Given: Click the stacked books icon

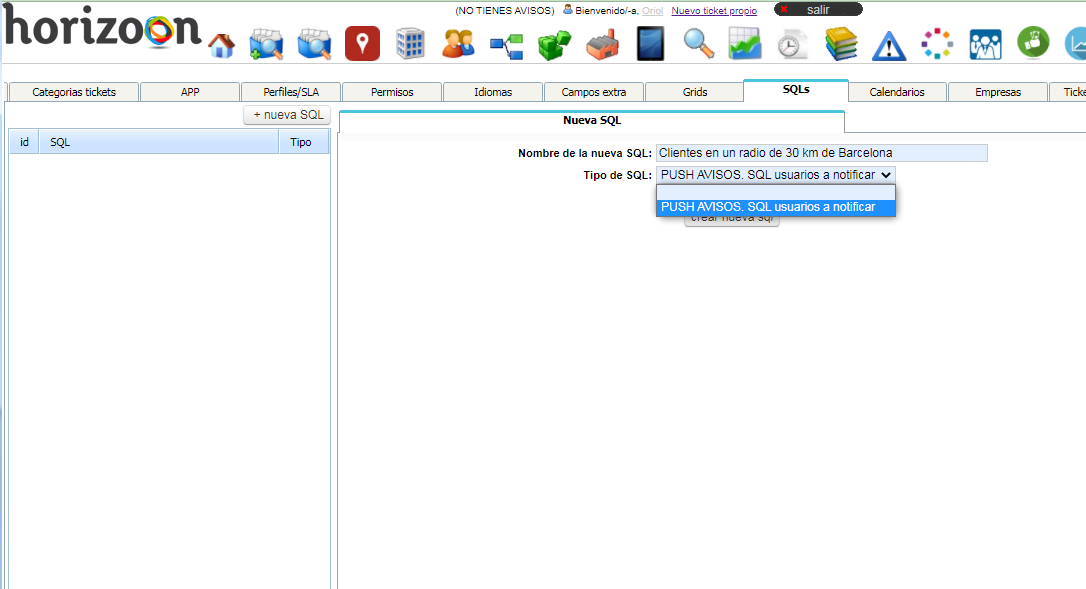Looking at the screenshot, I should click(841, 44).
